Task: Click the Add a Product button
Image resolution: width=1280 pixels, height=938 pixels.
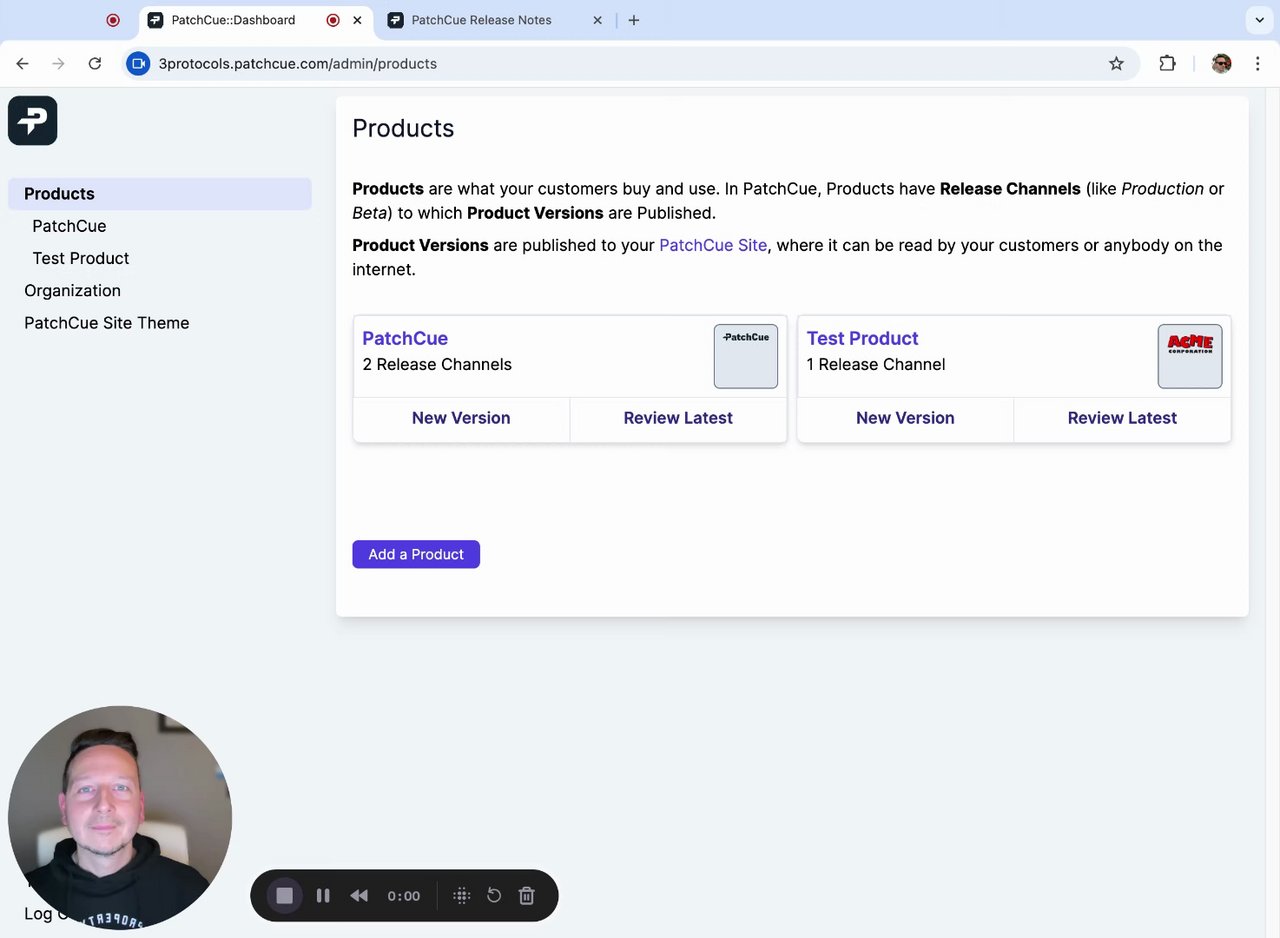Action: click(416, 554)
